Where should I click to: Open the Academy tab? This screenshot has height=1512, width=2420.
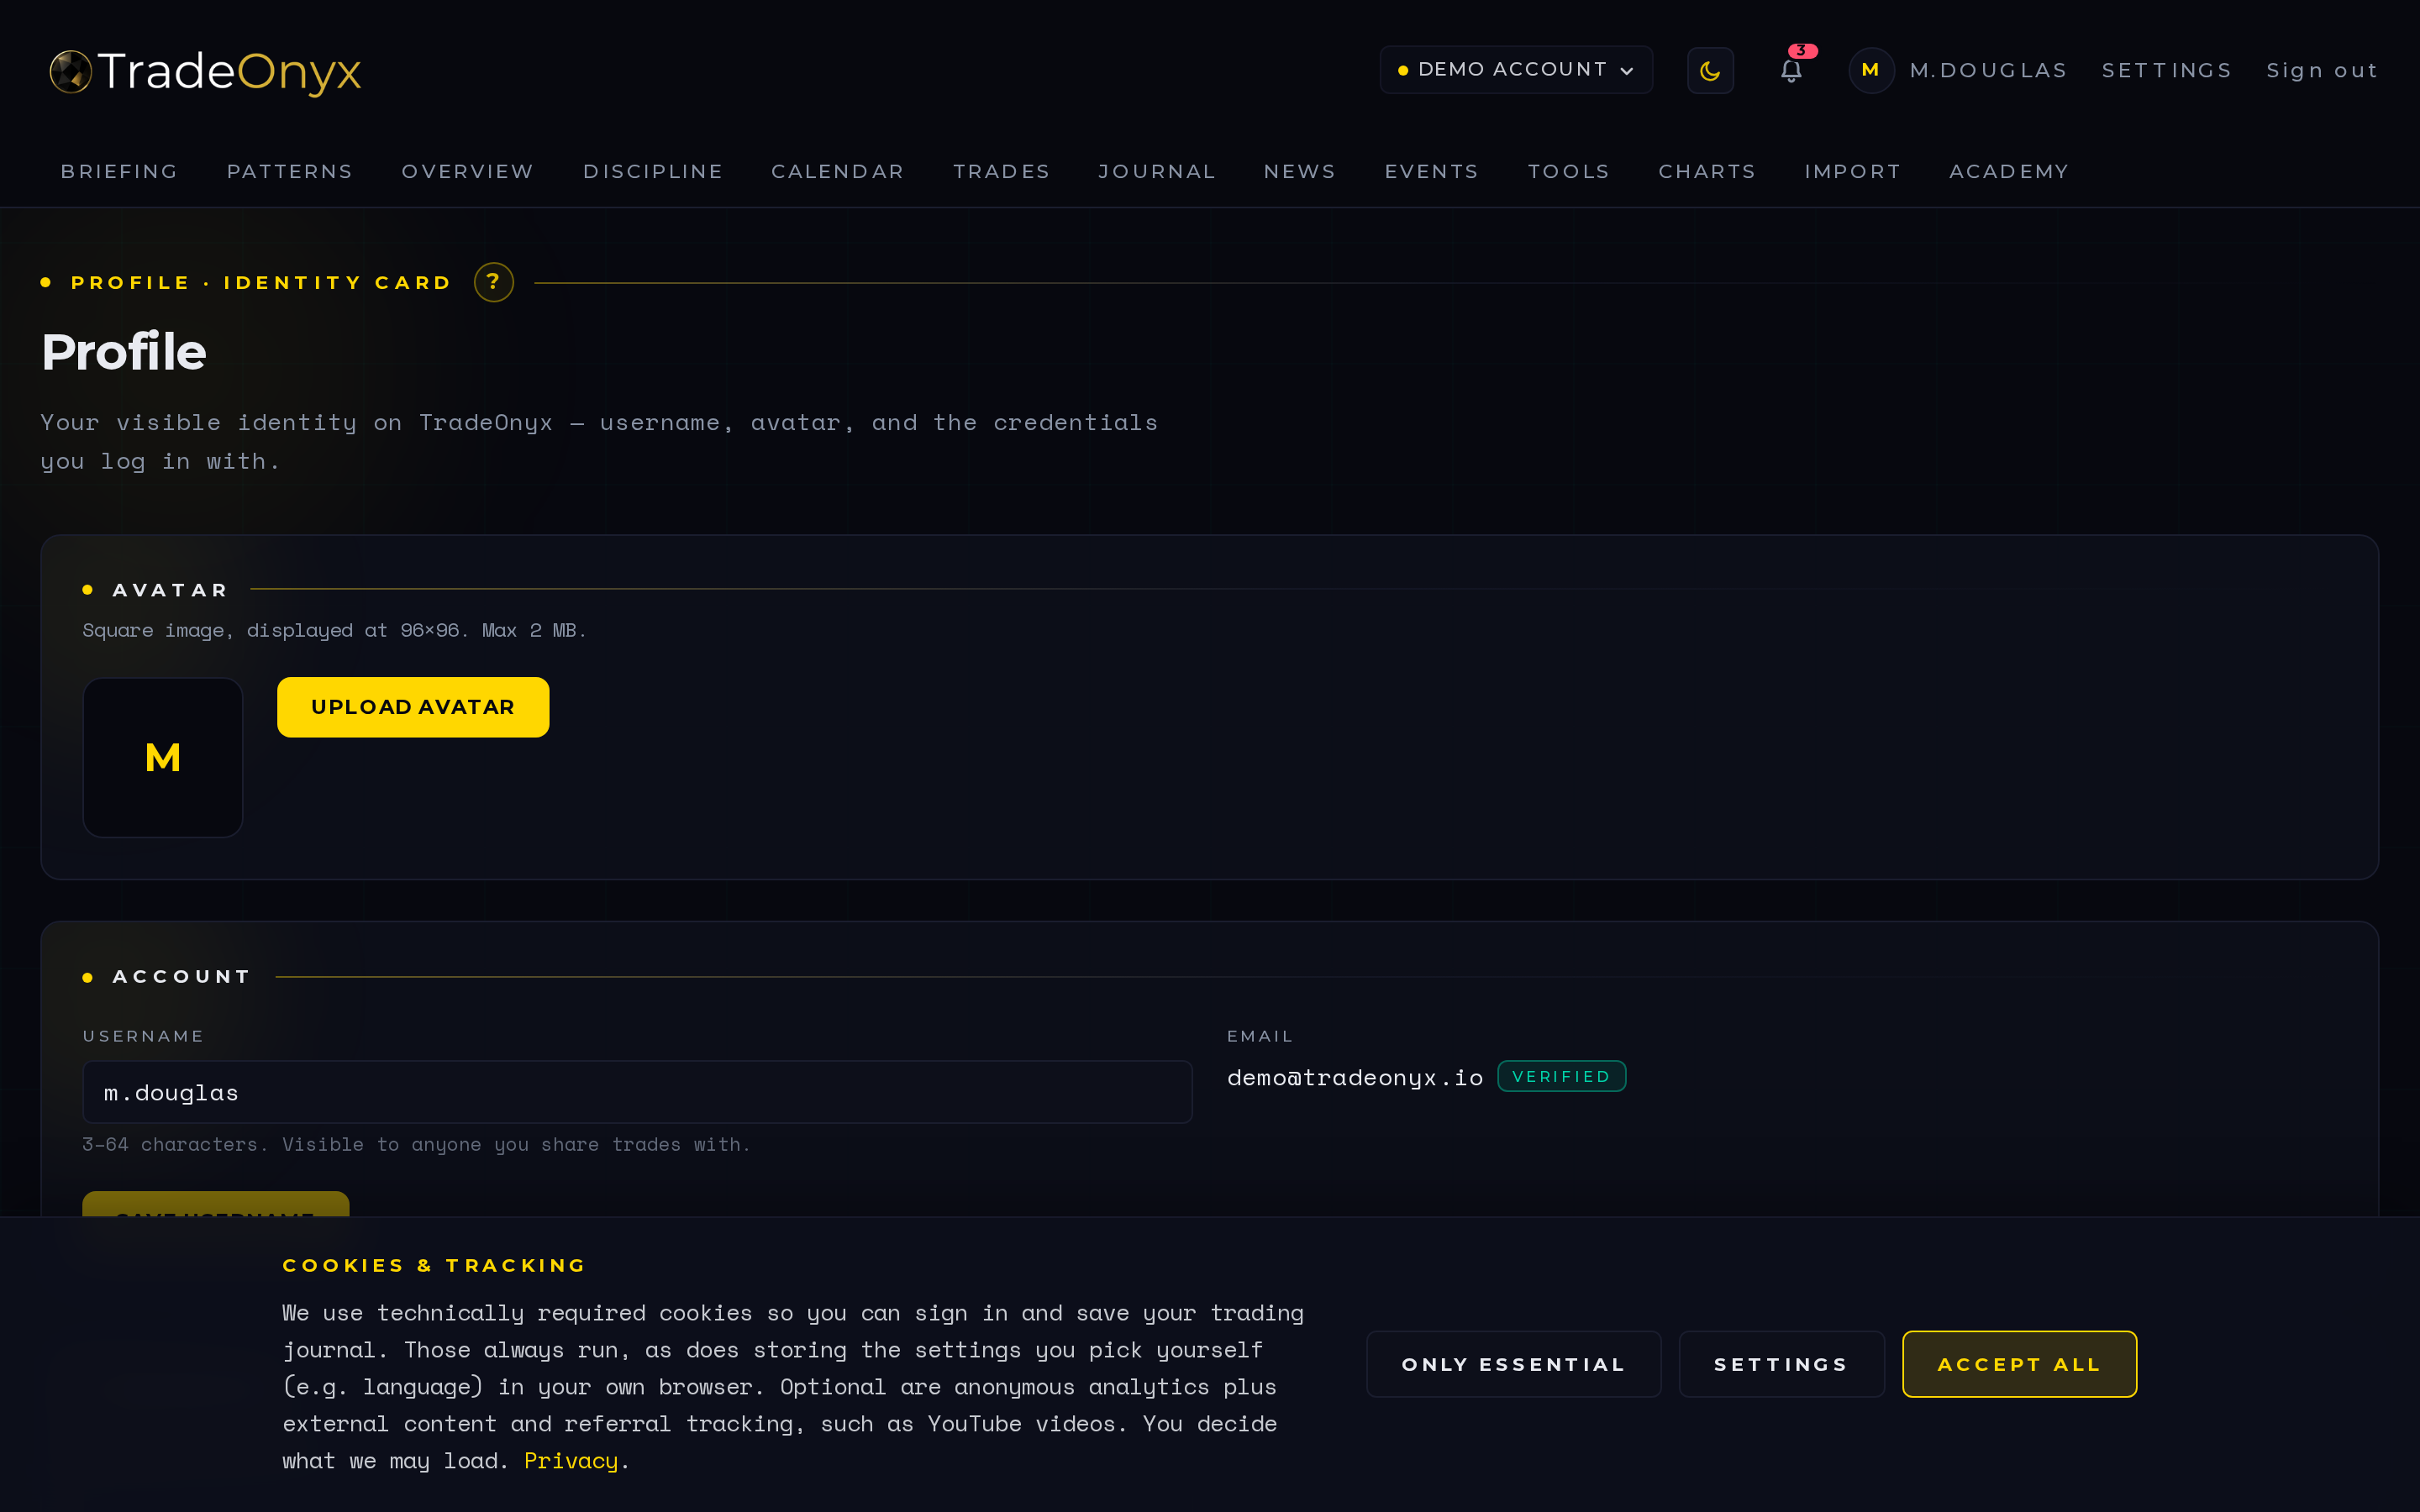[2009, 172]
